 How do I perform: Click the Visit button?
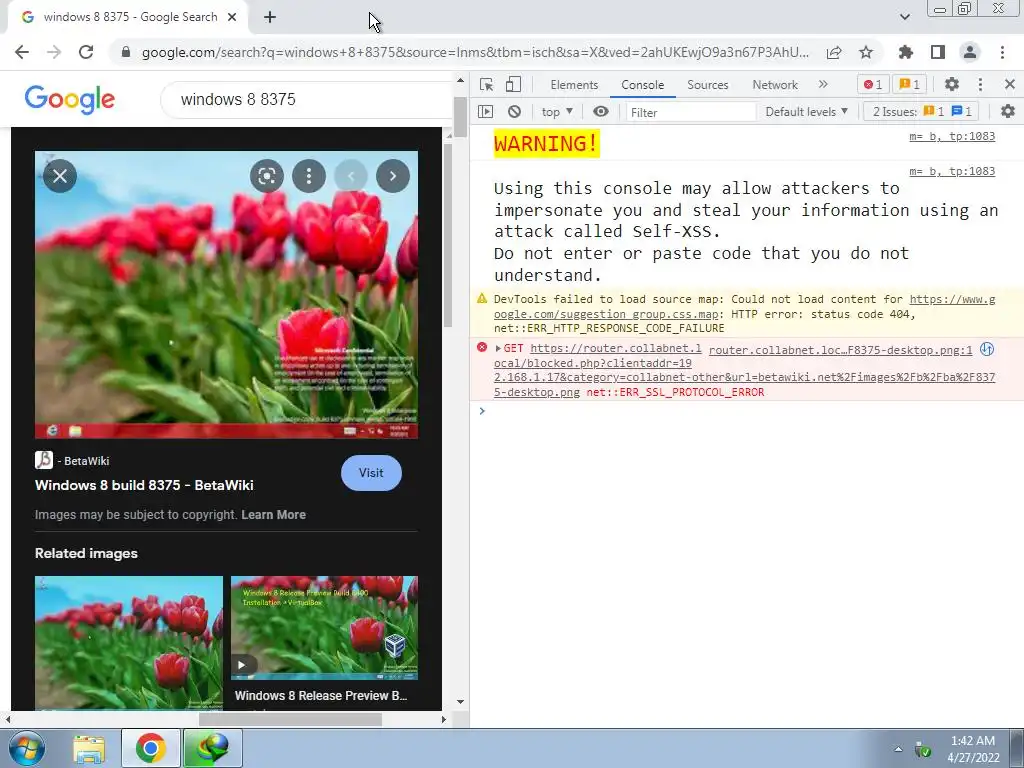371,473
